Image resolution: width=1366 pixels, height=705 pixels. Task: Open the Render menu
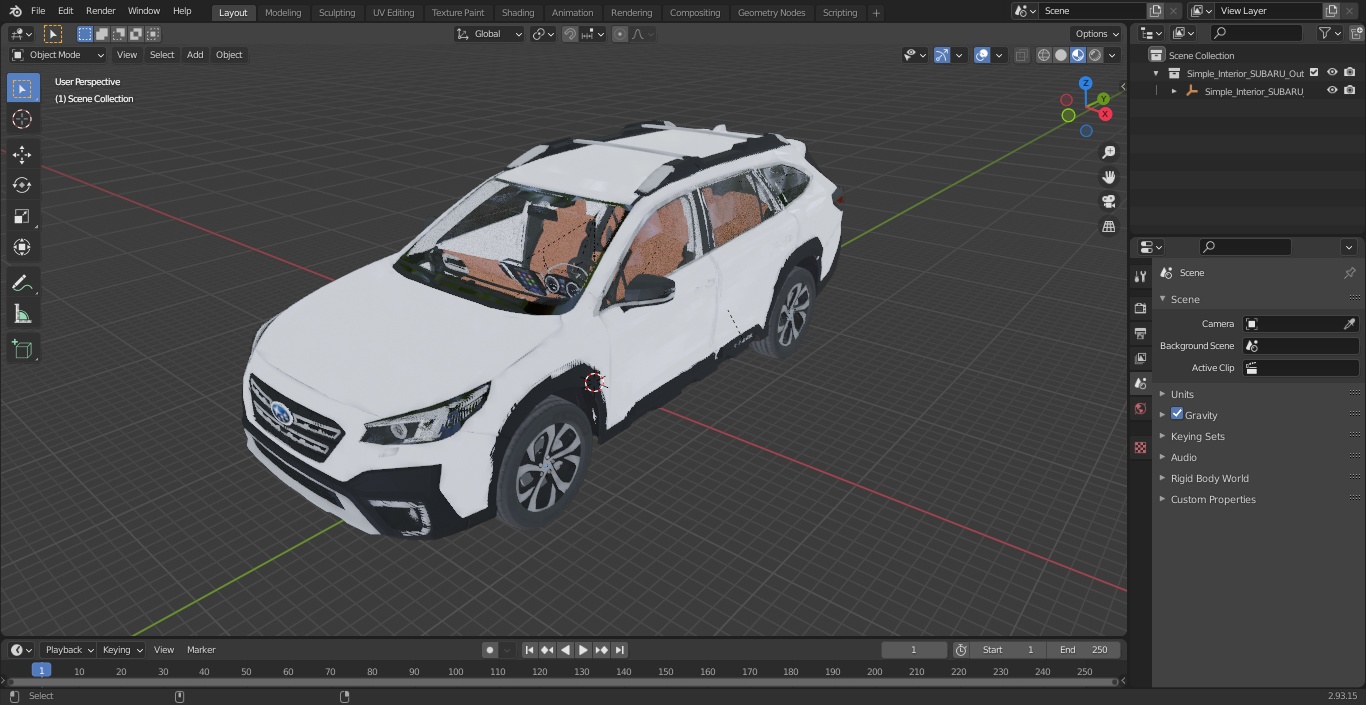coord(100,11)
